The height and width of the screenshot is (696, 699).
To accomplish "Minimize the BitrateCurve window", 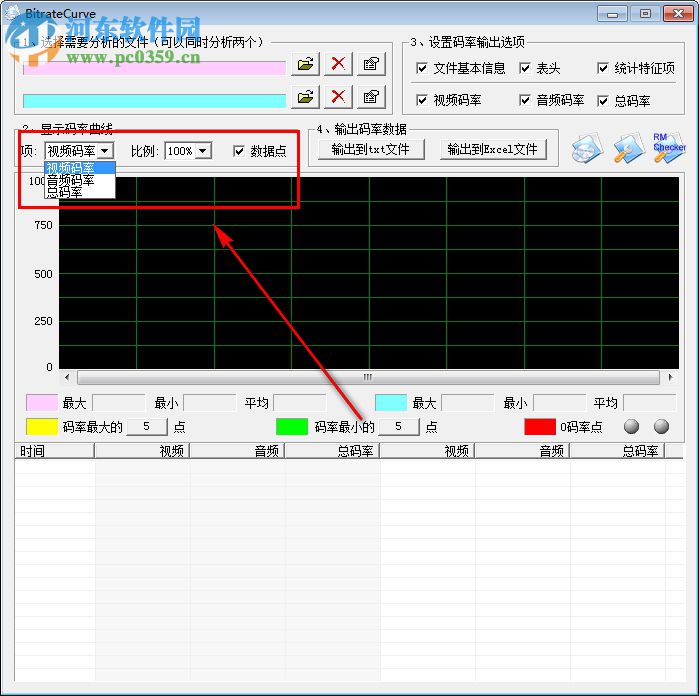I will 612,14.
